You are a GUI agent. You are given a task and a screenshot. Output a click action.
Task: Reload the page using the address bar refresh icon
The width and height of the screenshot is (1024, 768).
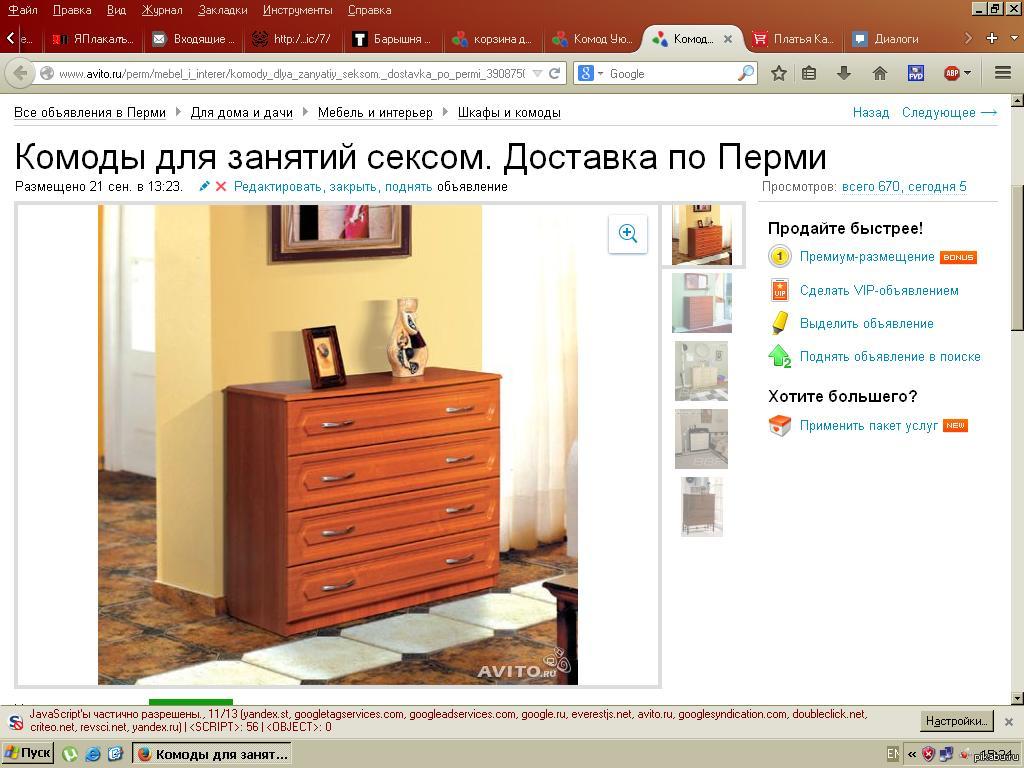click(x=555, y=73)
